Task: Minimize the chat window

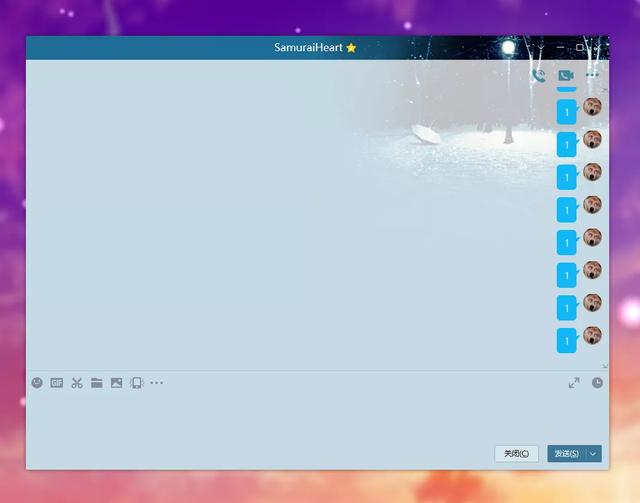Action: tap(560, 47)
